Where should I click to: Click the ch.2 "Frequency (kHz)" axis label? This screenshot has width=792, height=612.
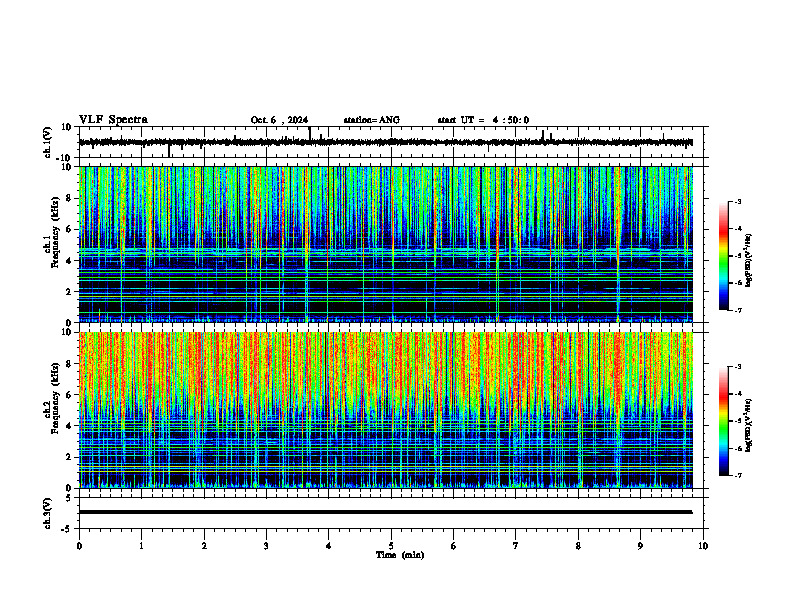[x=55, y=398]
